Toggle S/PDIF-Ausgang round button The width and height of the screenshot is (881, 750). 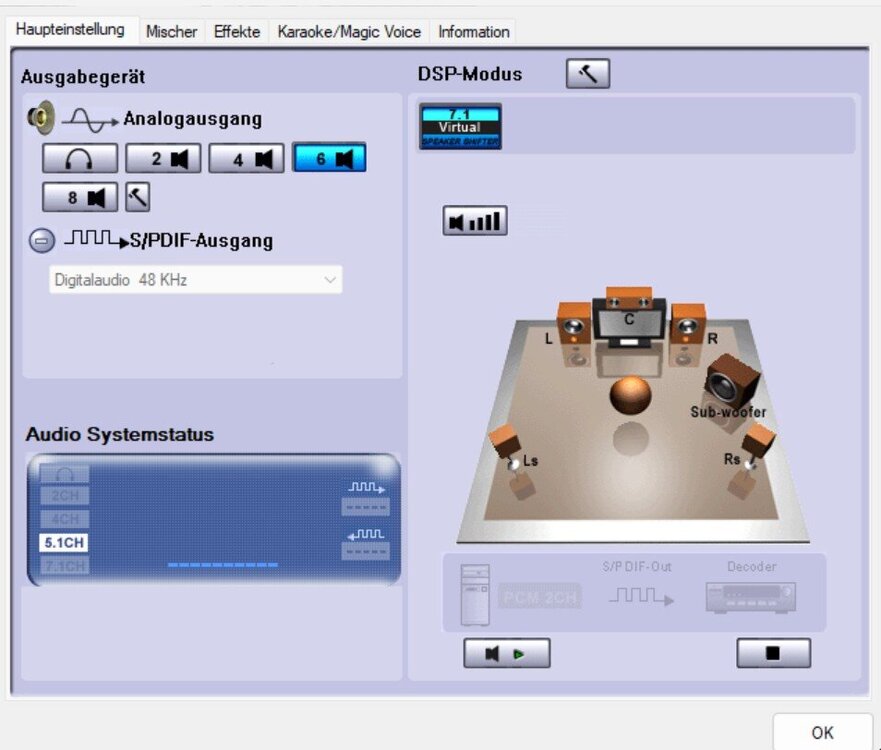click(42, 240)
